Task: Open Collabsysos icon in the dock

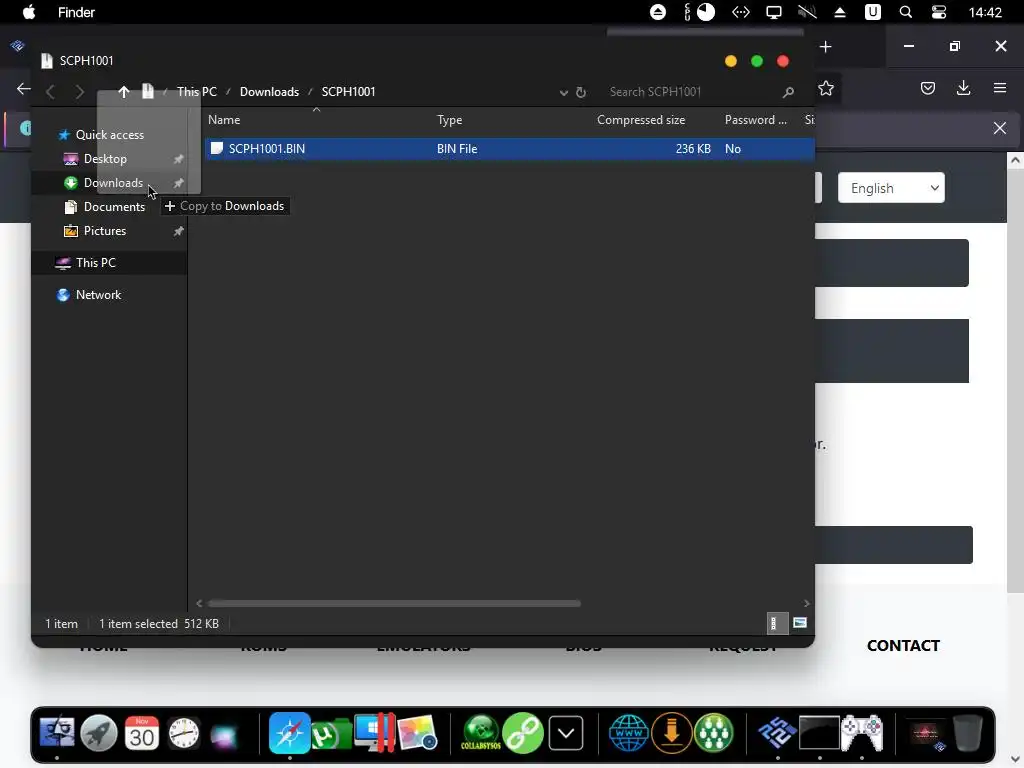Action: tap(481, 733)
